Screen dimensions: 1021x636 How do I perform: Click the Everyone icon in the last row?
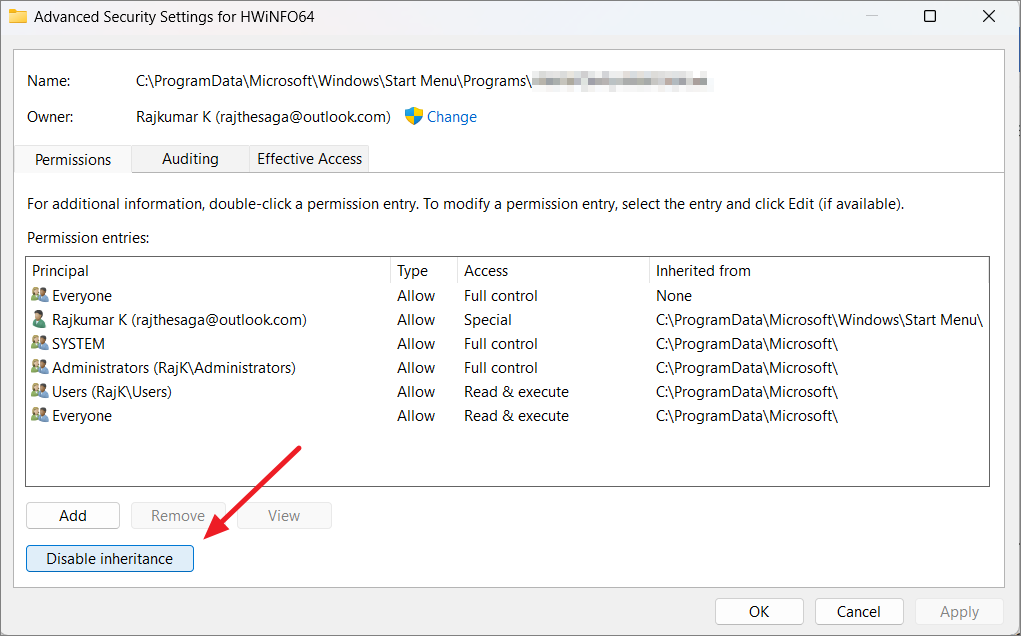(x=38, y=415)
